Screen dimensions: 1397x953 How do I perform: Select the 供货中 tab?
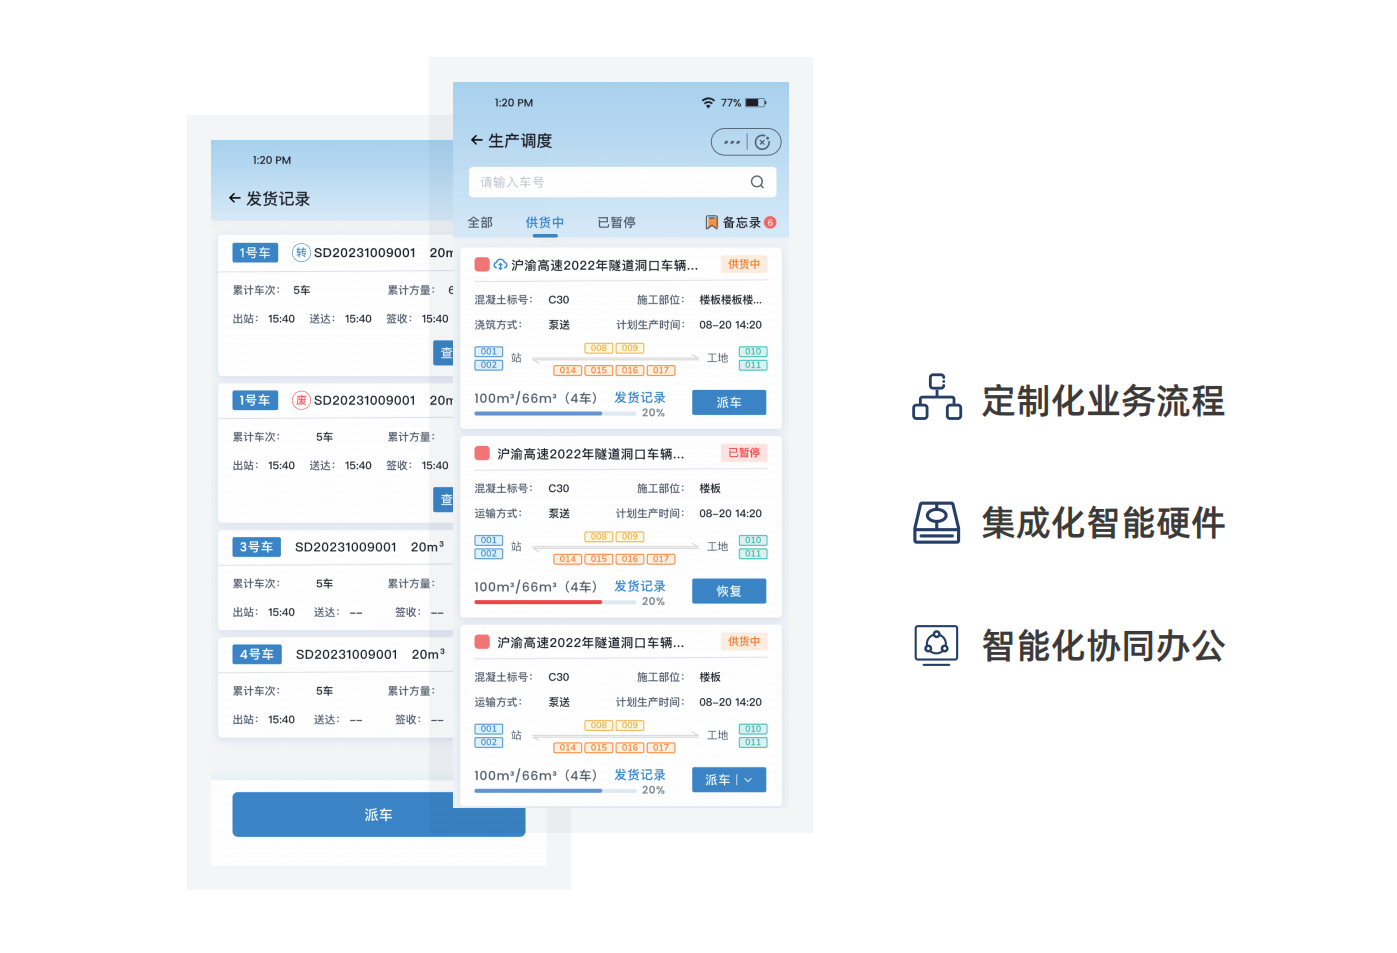(545, 223)
